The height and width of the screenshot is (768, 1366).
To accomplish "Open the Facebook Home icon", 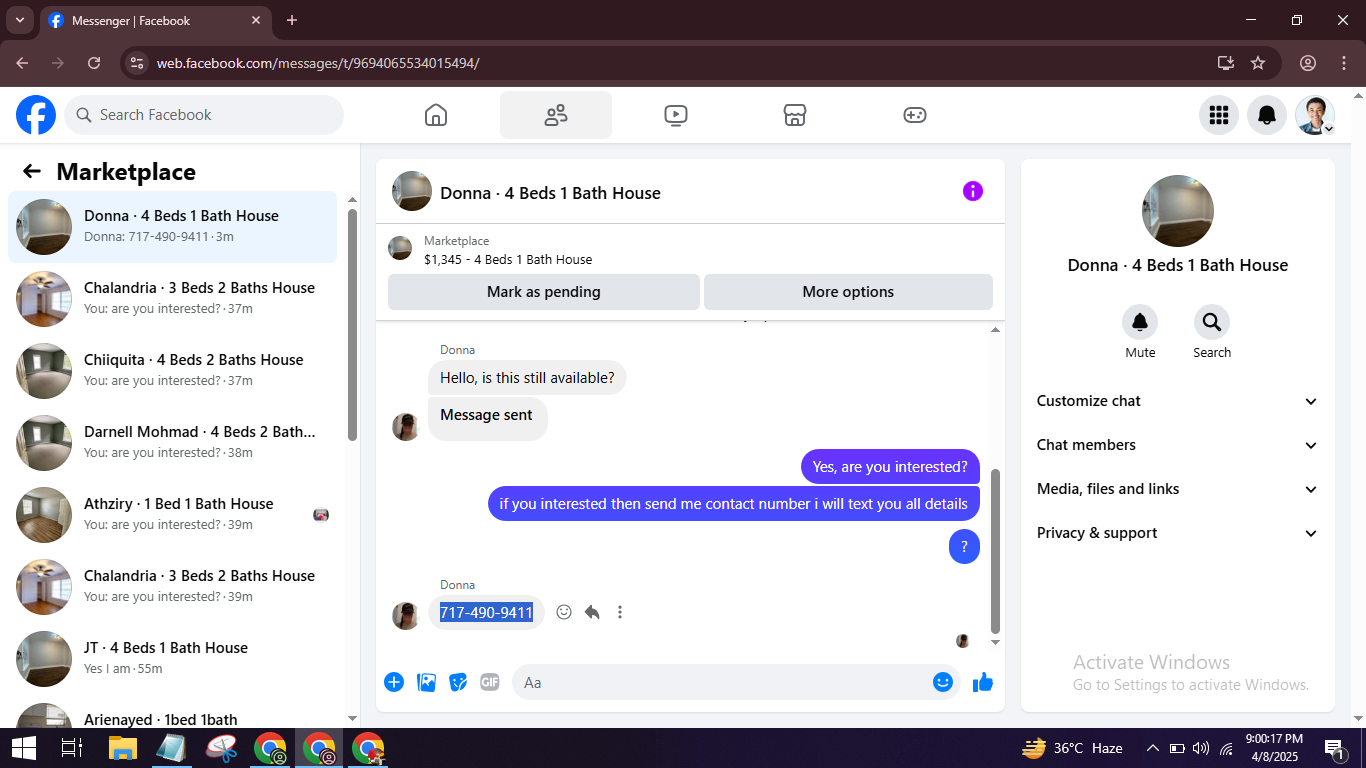I will [x=436, y=115].
